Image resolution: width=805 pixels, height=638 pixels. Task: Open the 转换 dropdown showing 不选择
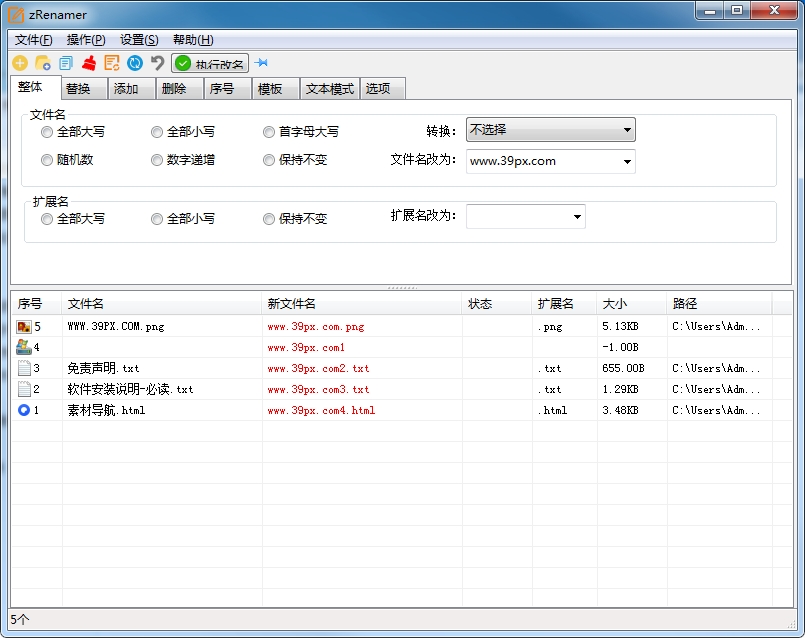pos(550,130)
